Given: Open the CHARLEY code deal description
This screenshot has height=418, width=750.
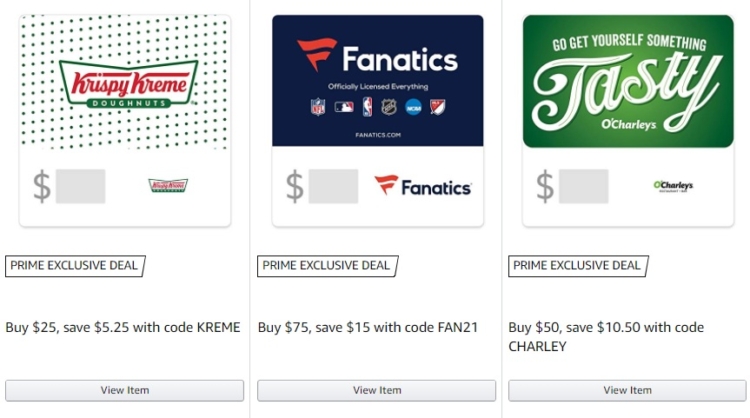Looking at the screenshot, I should [606, 337].
